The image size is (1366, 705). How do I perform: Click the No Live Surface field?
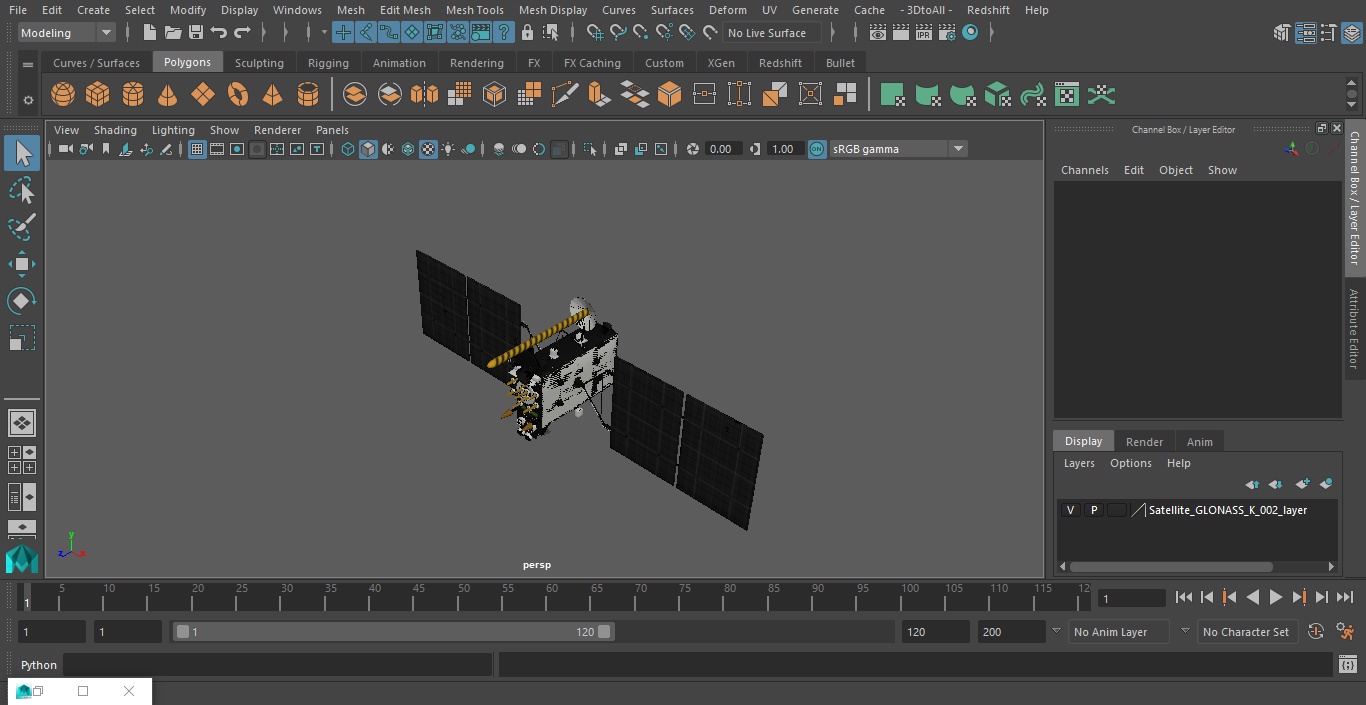click(771, 33)
